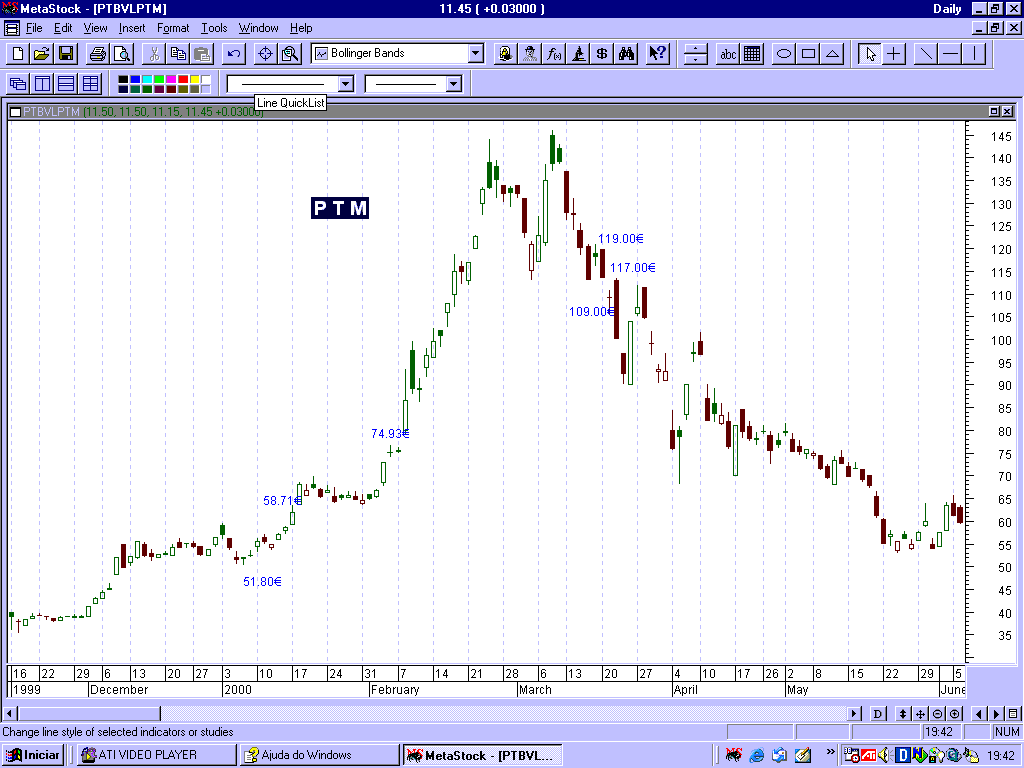The image size is (1024, 768).
Task: Click the four-way arrows button below chart
Action: pos(920,714)
